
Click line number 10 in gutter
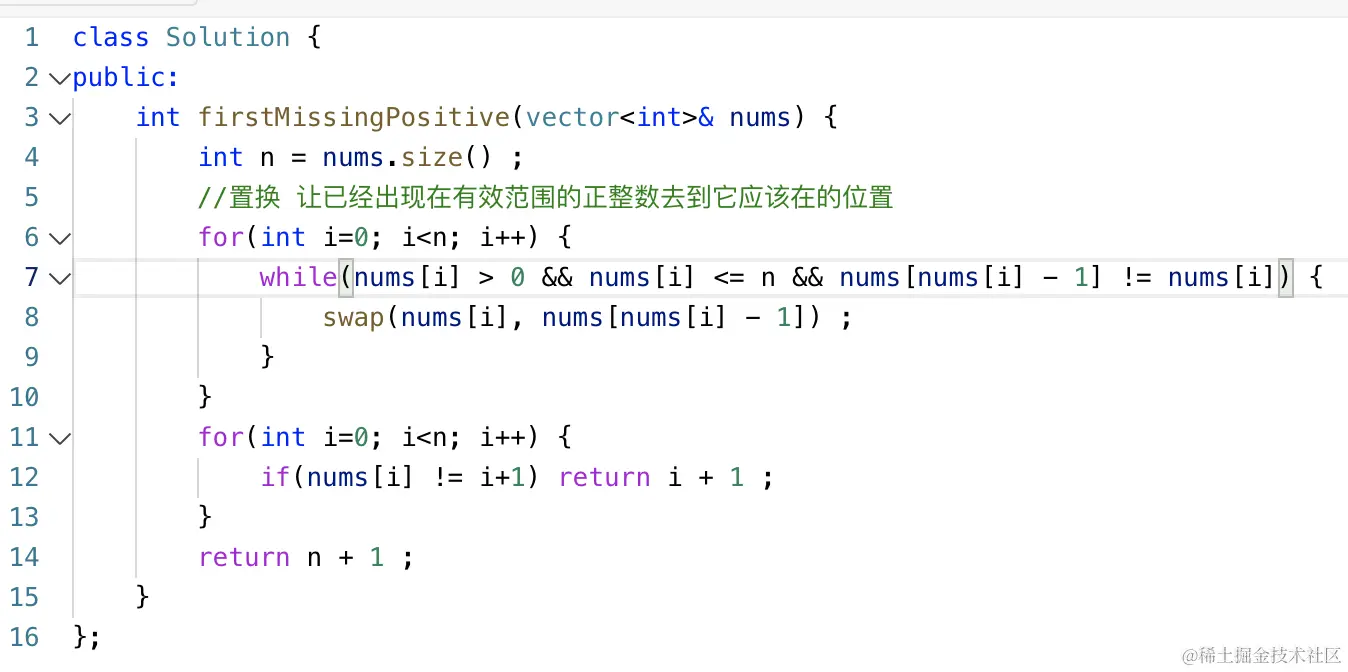(x=24, y=398)
